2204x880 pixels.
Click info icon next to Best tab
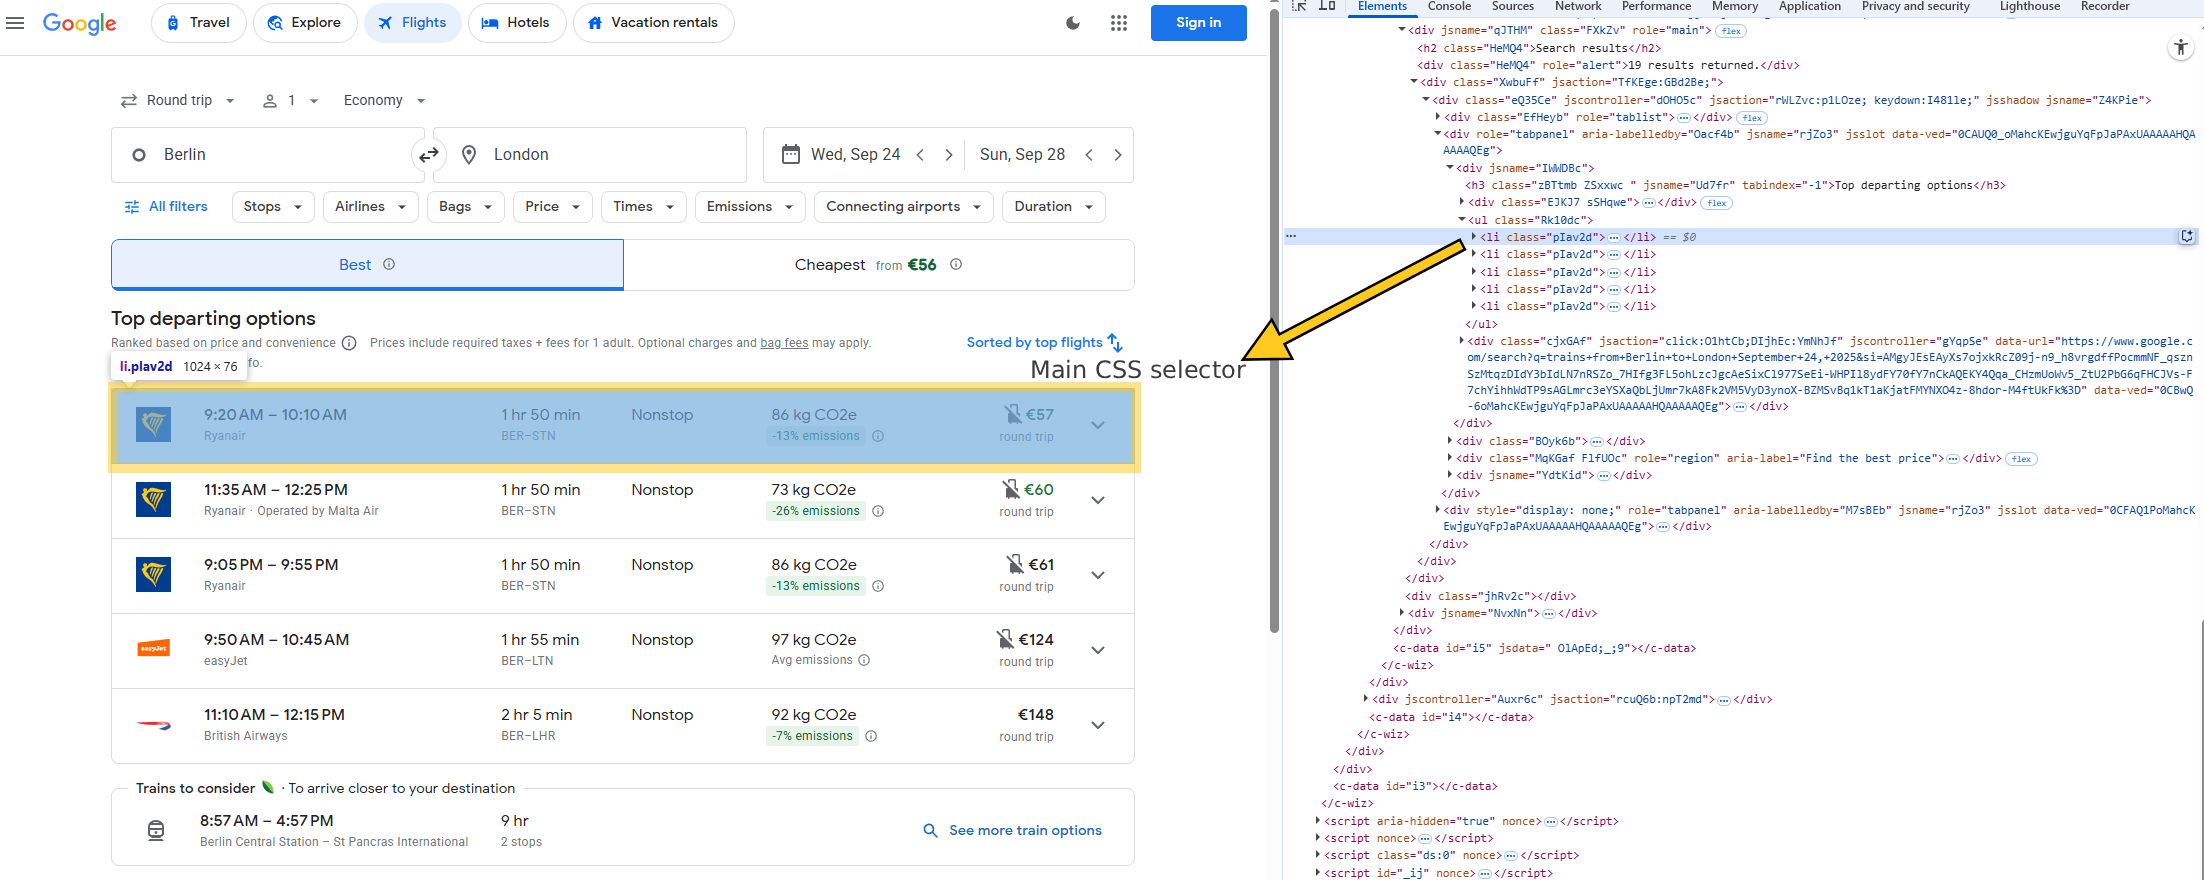tap(389, 264)
